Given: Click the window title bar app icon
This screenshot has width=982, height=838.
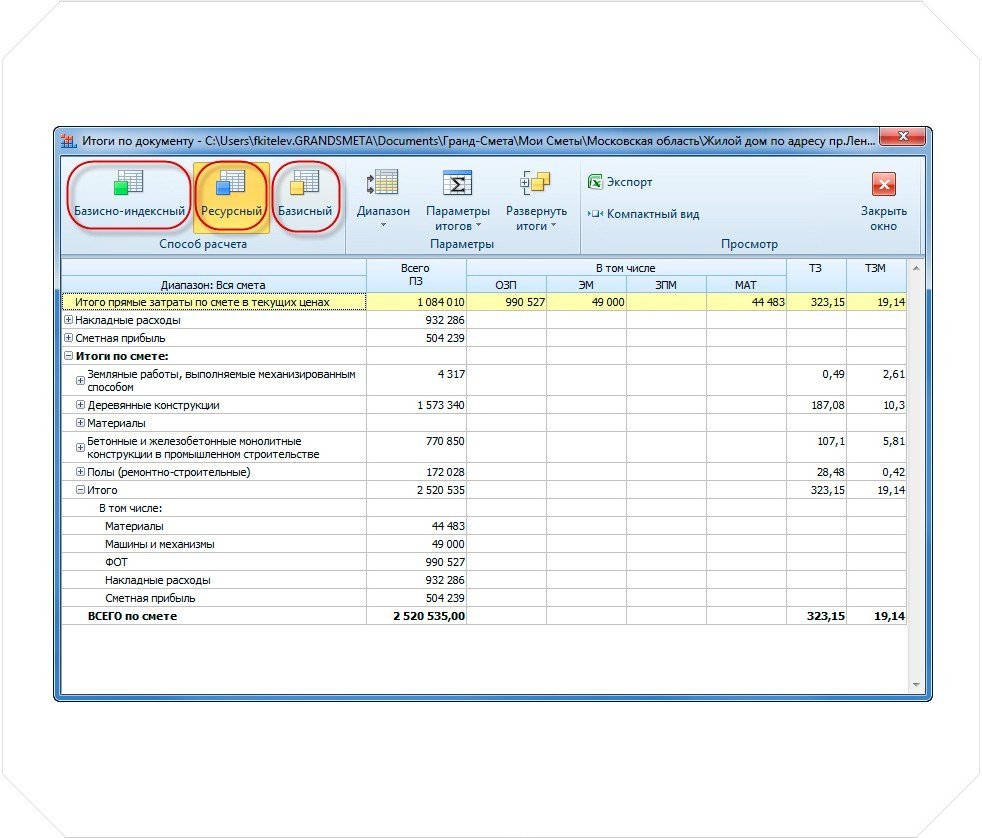Looking at the screenshot, I should click(x=68, y=142).
